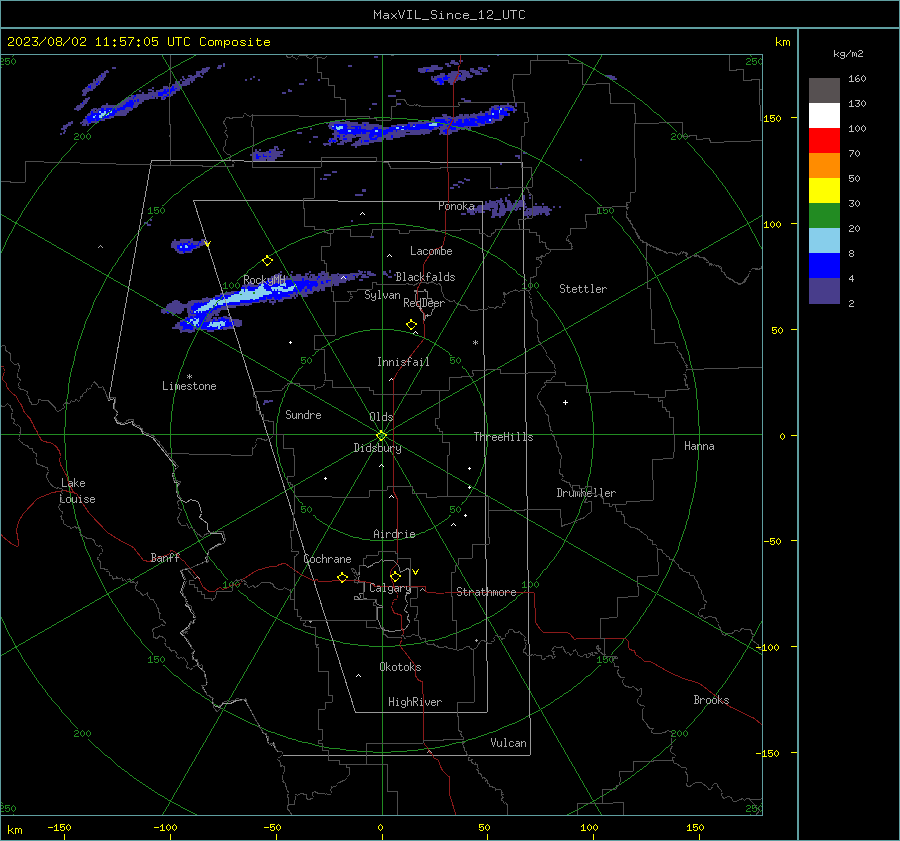Click the blue echo band north of Ponoka
Viewport: 900px width, 841px height.
pos(422,127)
